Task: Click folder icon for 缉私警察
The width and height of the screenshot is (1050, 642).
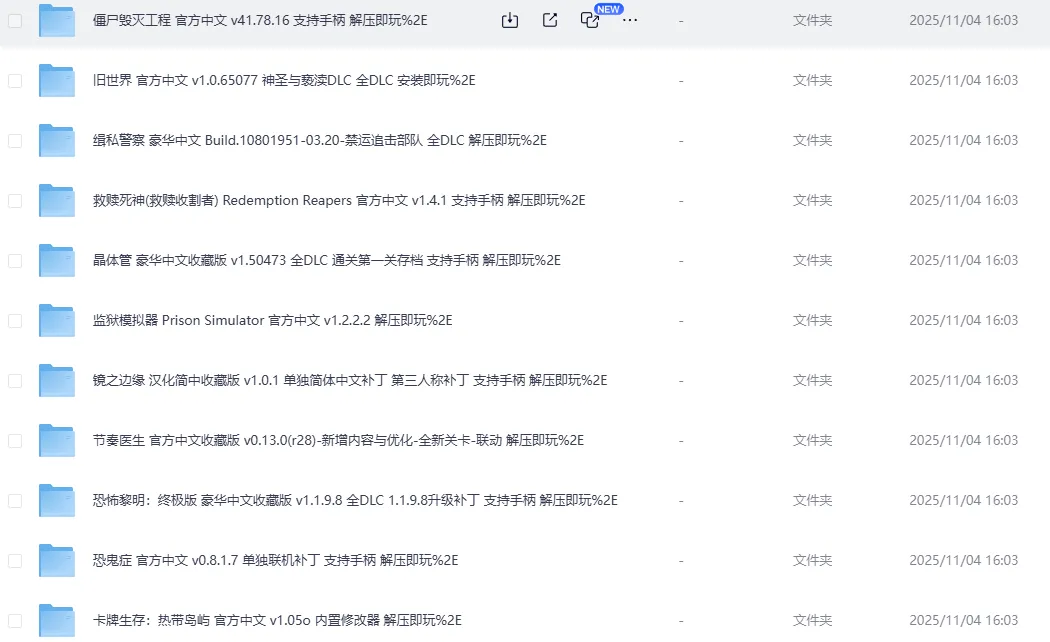Action: click(x=56, y=140)
